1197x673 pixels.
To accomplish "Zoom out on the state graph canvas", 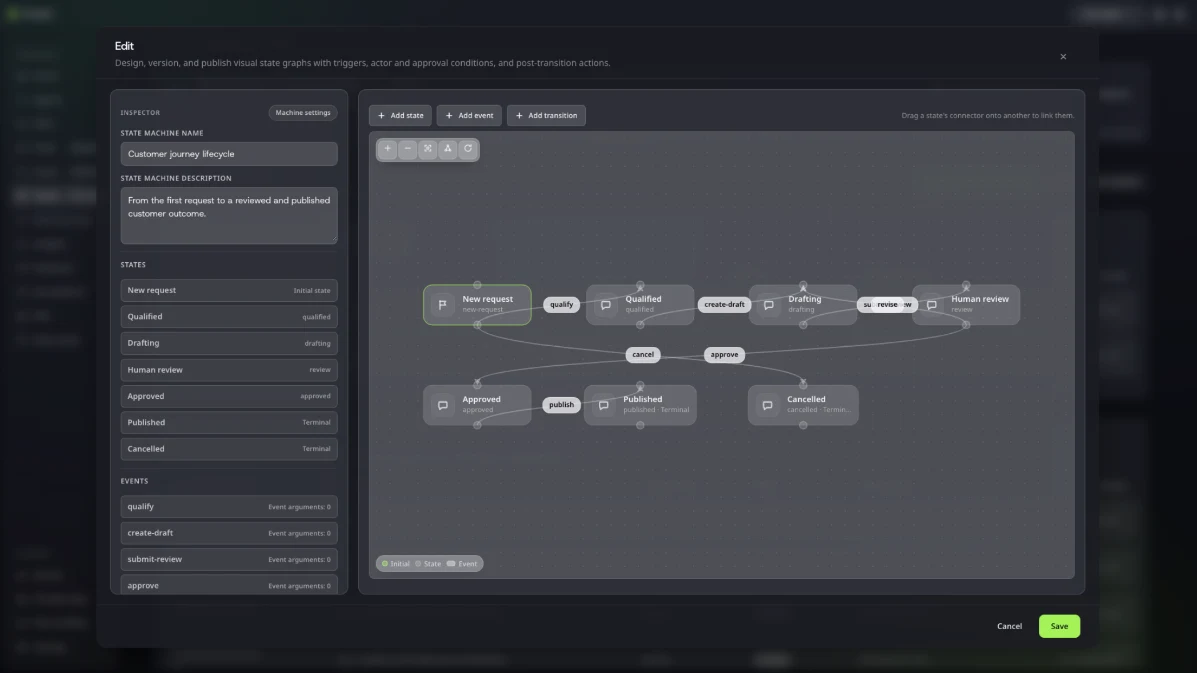I will (x=408, y=149).
